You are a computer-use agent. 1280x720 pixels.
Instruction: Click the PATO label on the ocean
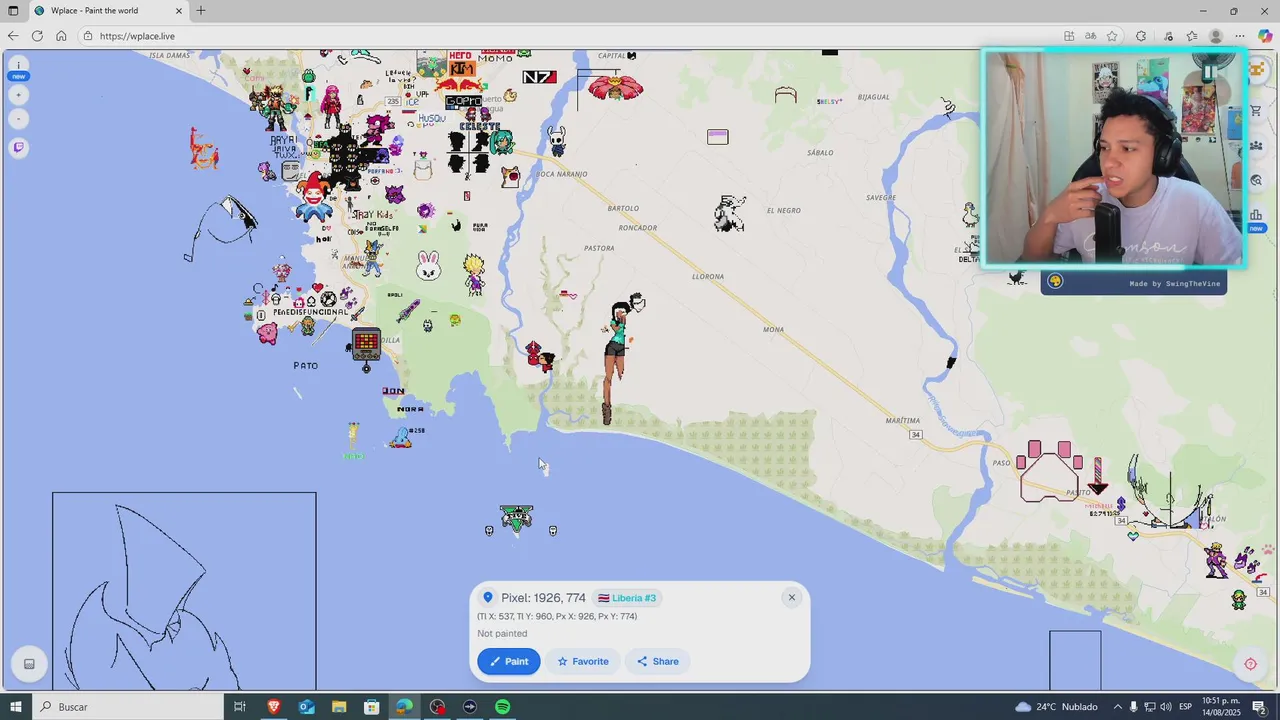coord(306,366)
